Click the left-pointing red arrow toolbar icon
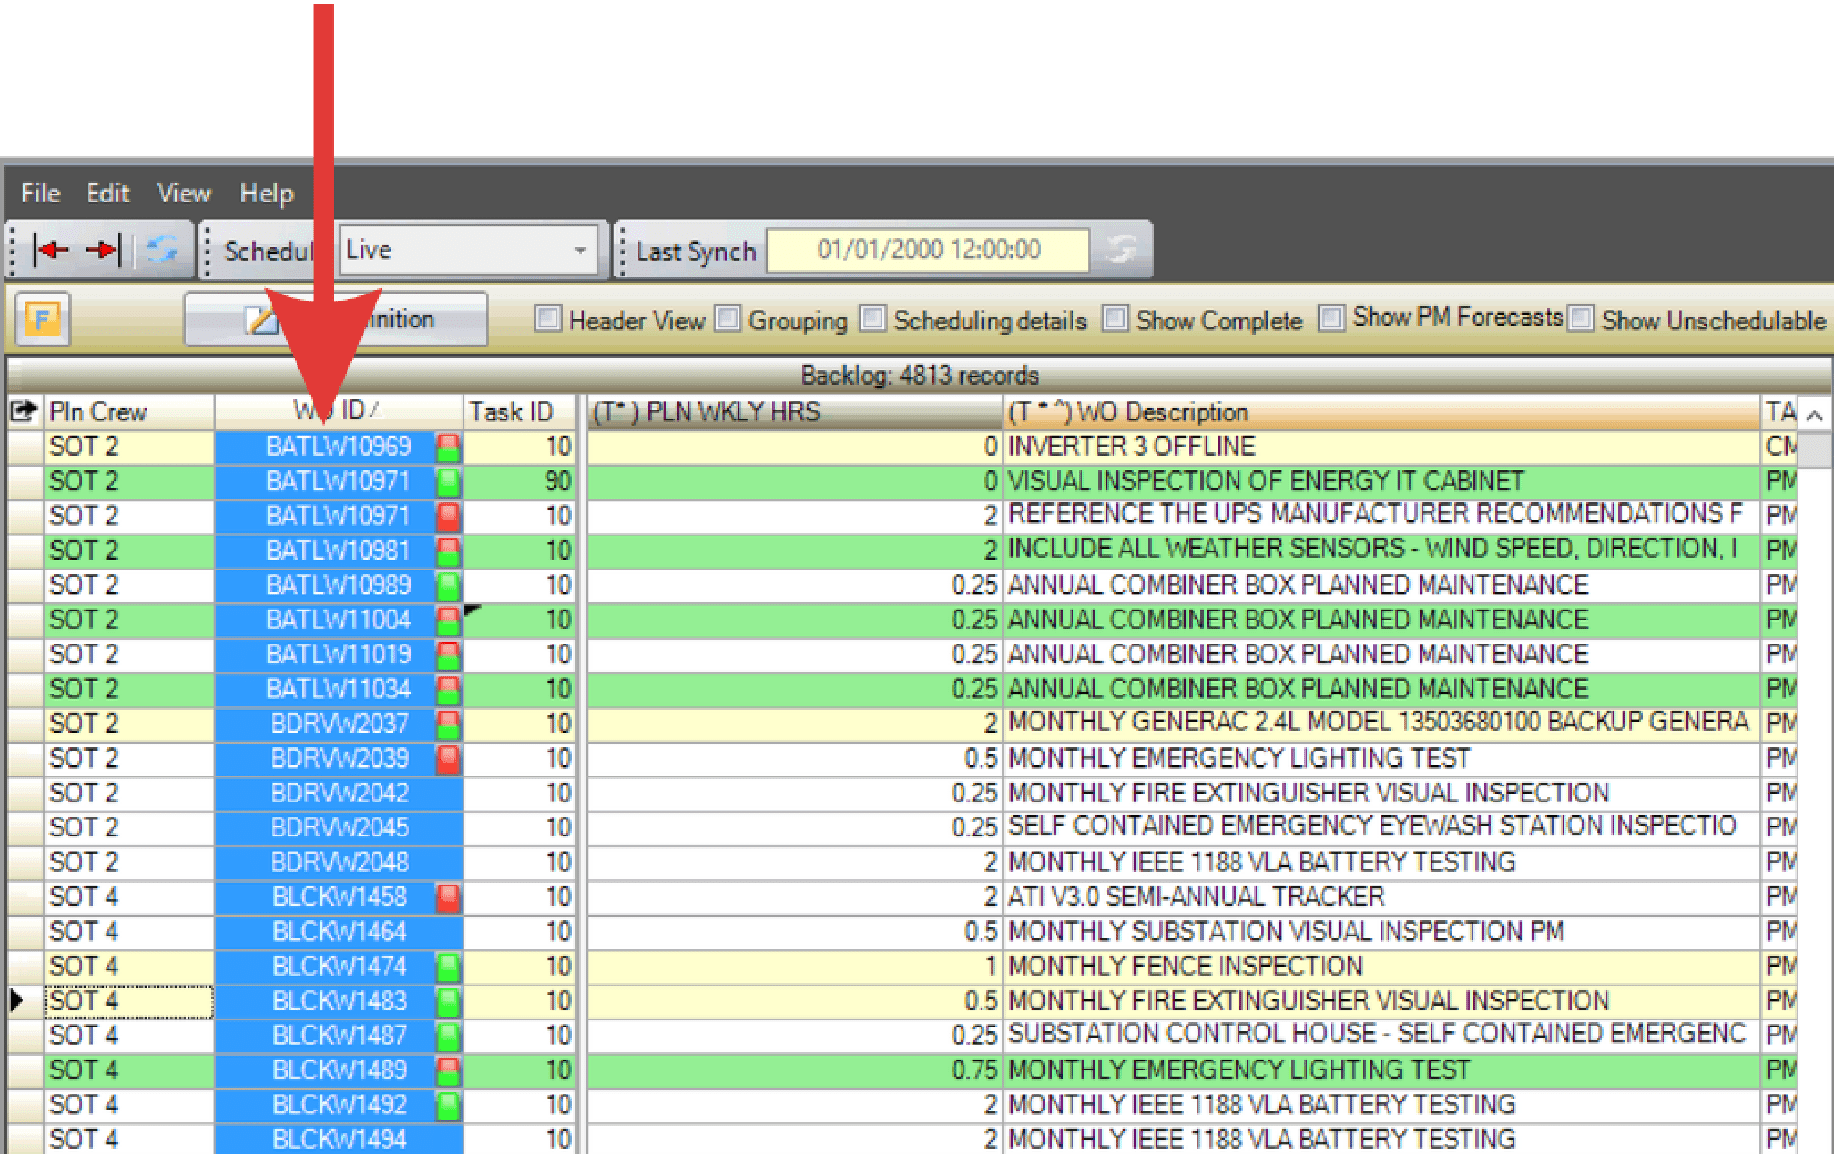The image size is (1835, 1156). 50,250
